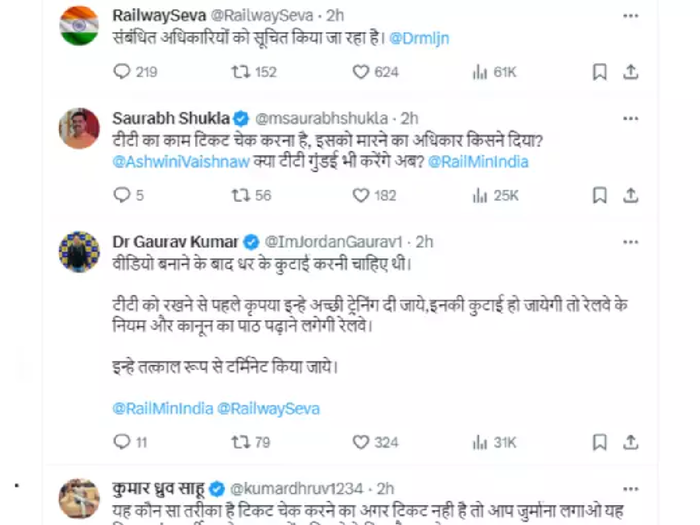Reply to Dr Gaurav Kumar's tweet
Screen dimensions: 700x525
pyautogui.click(x=122, y=442)
